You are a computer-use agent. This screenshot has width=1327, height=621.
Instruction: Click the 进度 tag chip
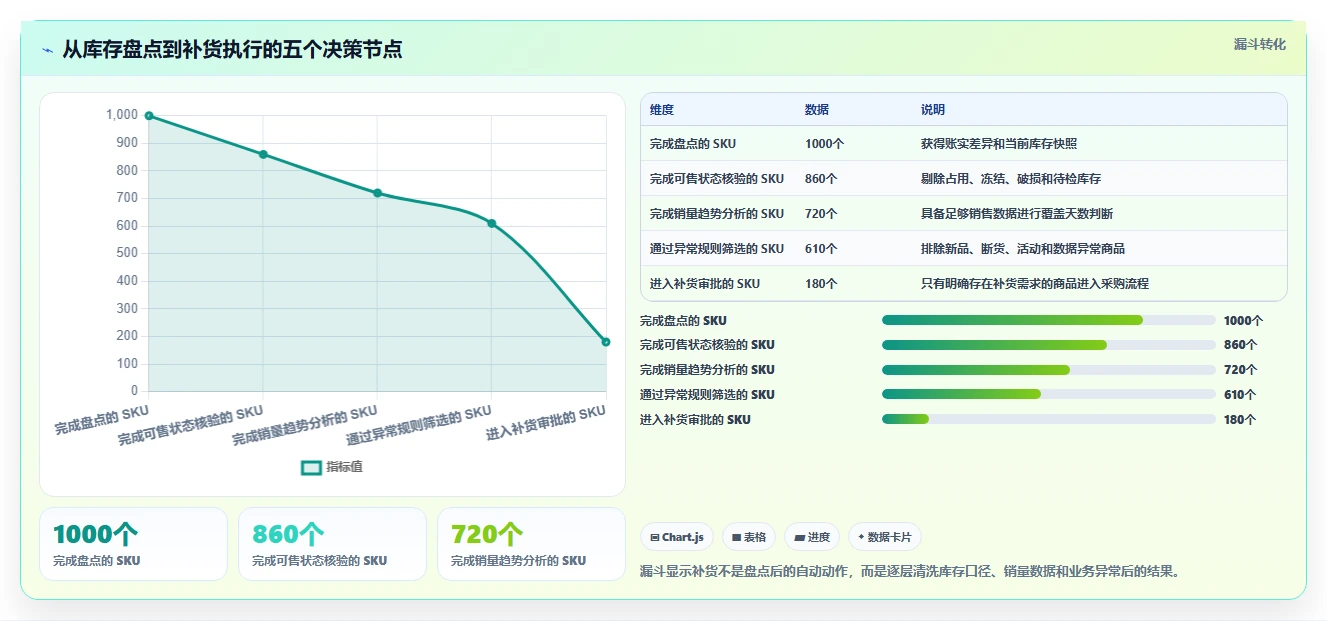[x=812, y=537]
